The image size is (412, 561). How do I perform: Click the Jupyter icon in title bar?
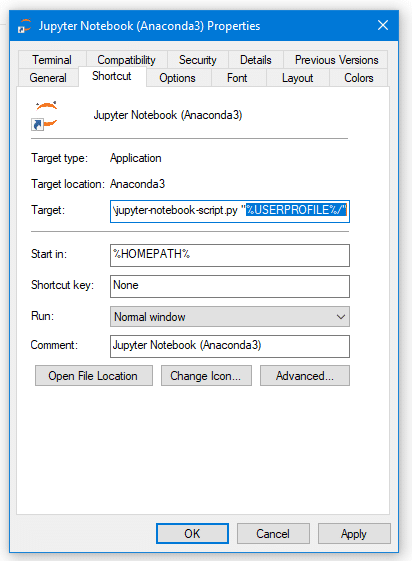[x=25, y=26]
